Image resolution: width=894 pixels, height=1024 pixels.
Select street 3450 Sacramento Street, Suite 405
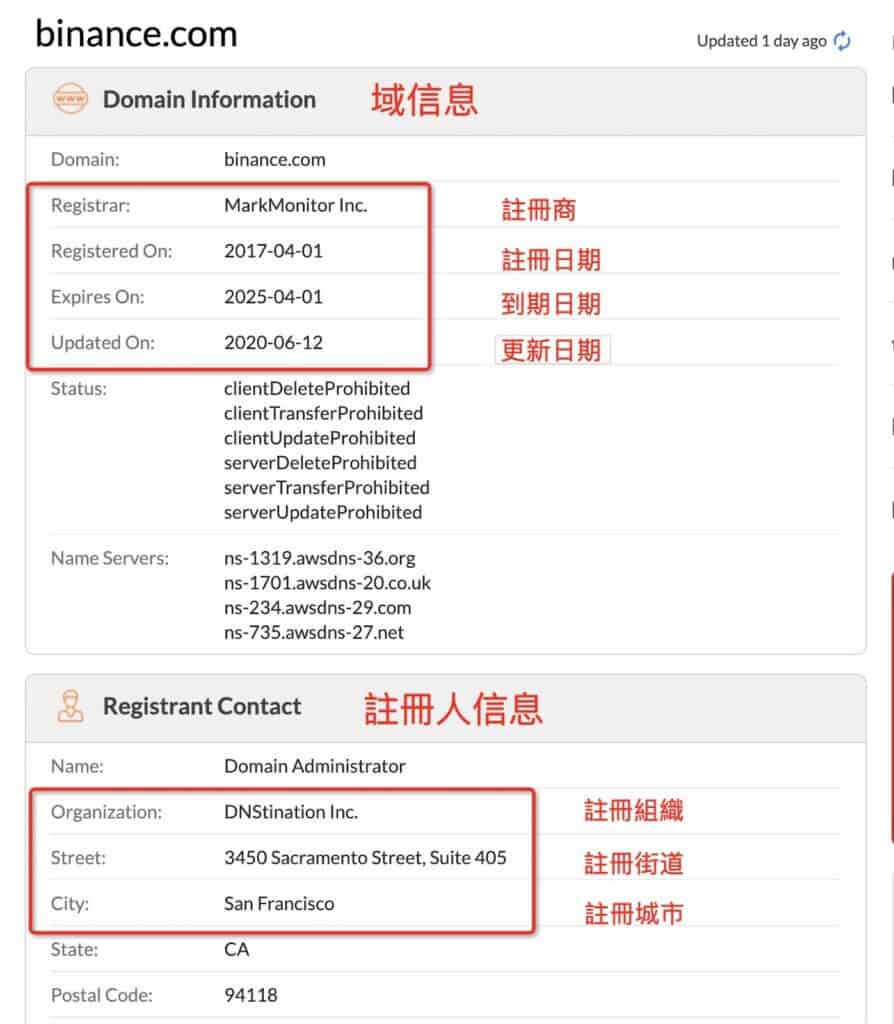[x=365, y=857]
